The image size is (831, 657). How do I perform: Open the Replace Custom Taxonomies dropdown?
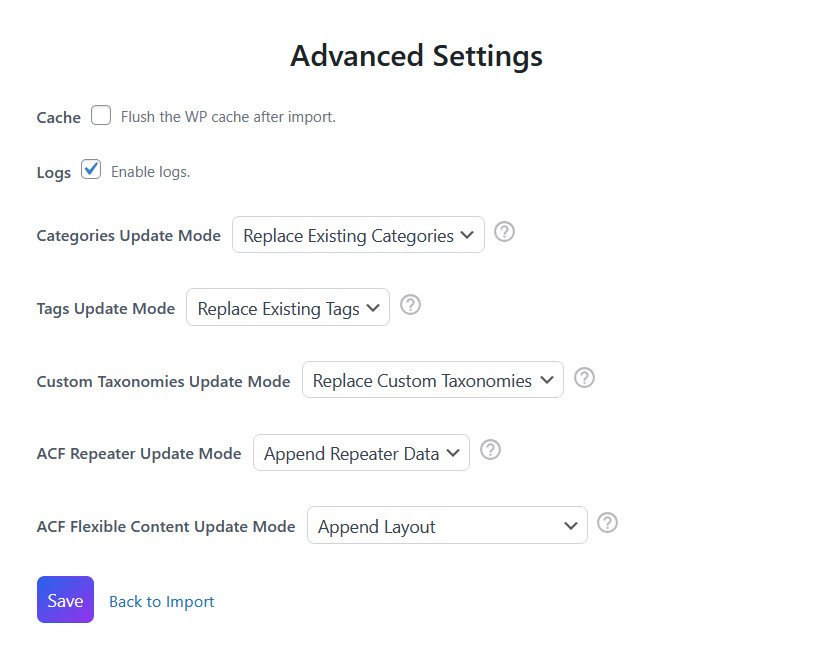point(432,380)
